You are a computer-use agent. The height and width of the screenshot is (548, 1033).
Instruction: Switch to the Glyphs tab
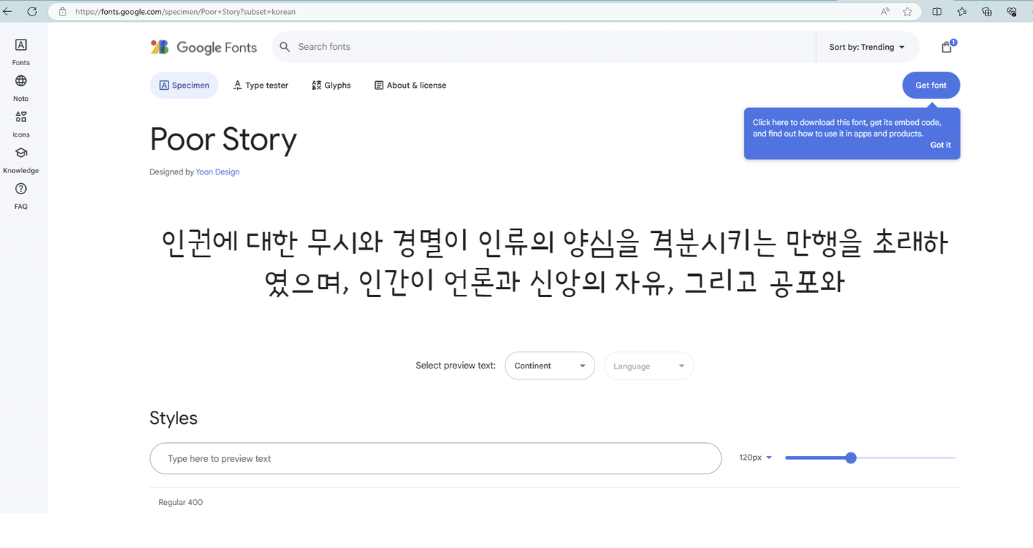coord(331,85)
